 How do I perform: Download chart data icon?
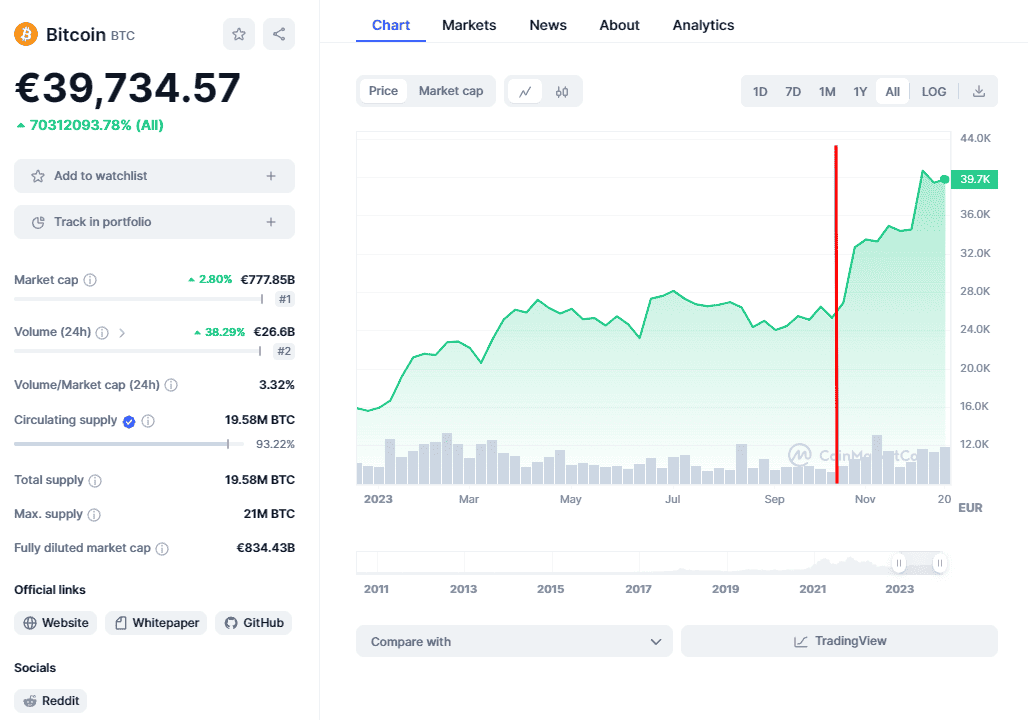[x=979, y=91]
